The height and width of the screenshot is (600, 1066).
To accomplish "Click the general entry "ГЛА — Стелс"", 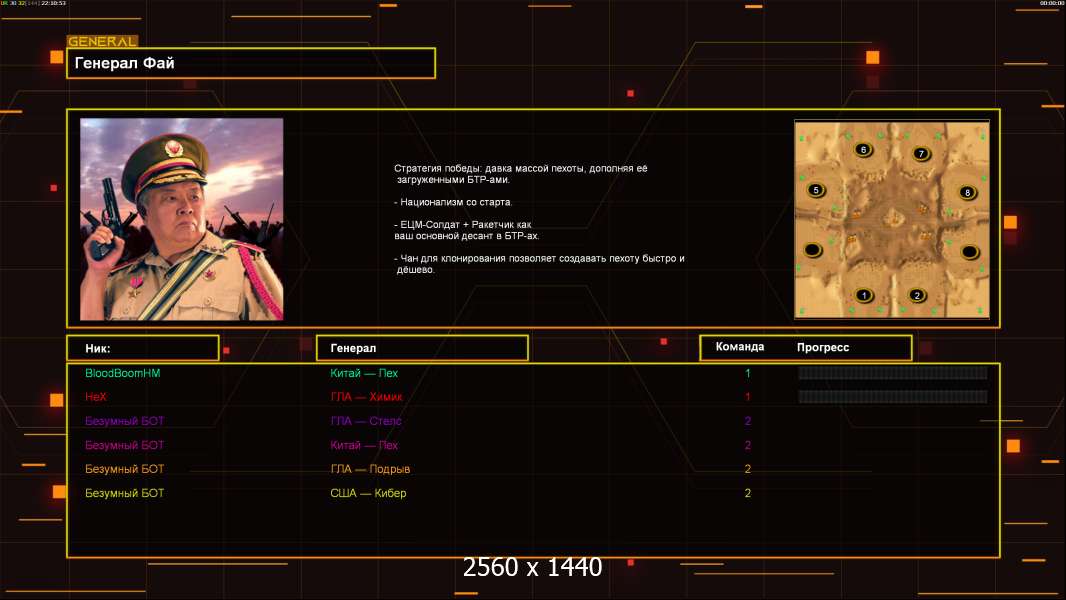I will point(366,421).
